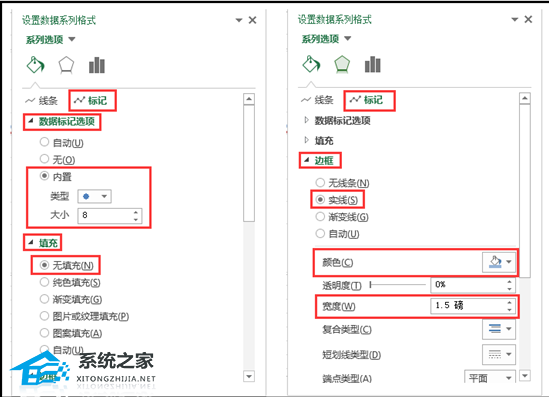Screen dimensions: 549x397
Task: Select 无线条(N) border radio button
Action: (x=320, y=182)
